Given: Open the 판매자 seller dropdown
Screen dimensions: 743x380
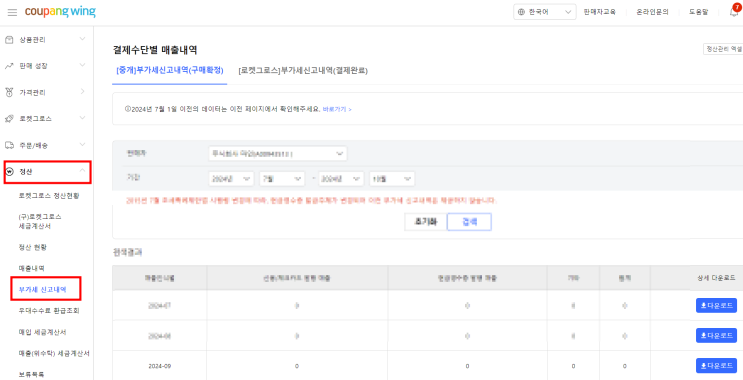Looking at the screenshot, I should click(x=278, y=154).
